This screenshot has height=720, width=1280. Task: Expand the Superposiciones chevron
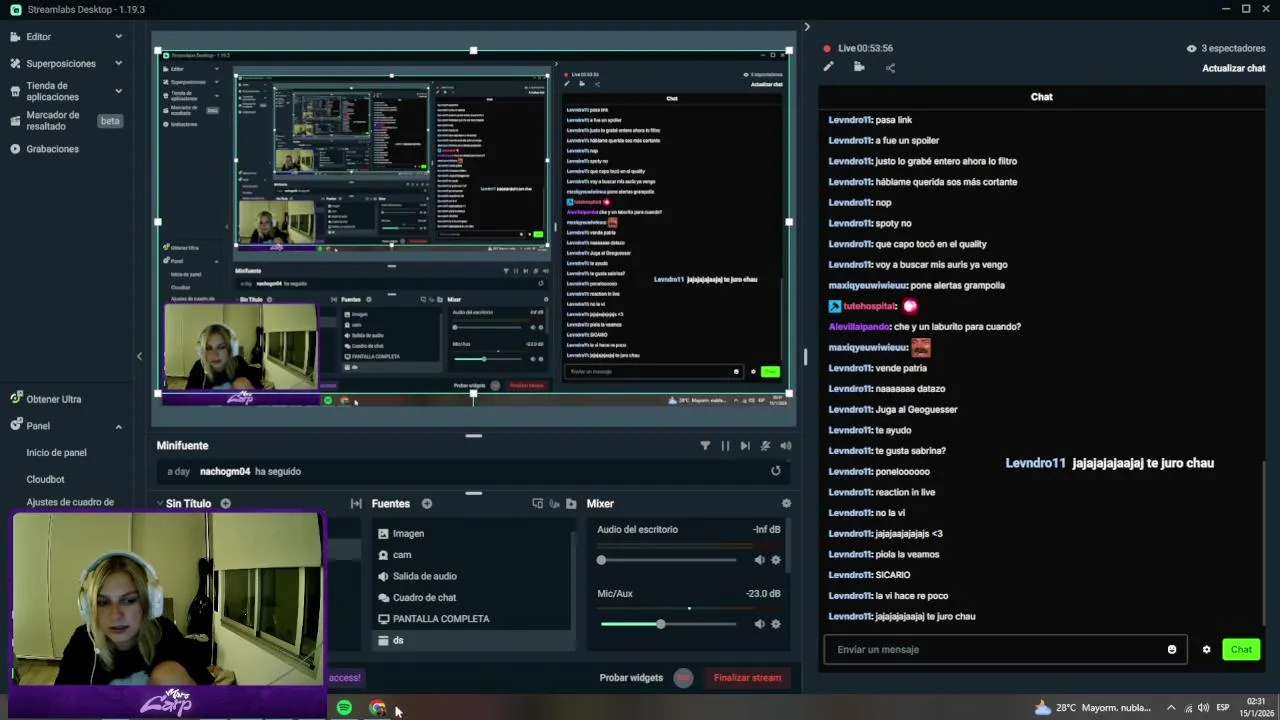tap(118, 64)
